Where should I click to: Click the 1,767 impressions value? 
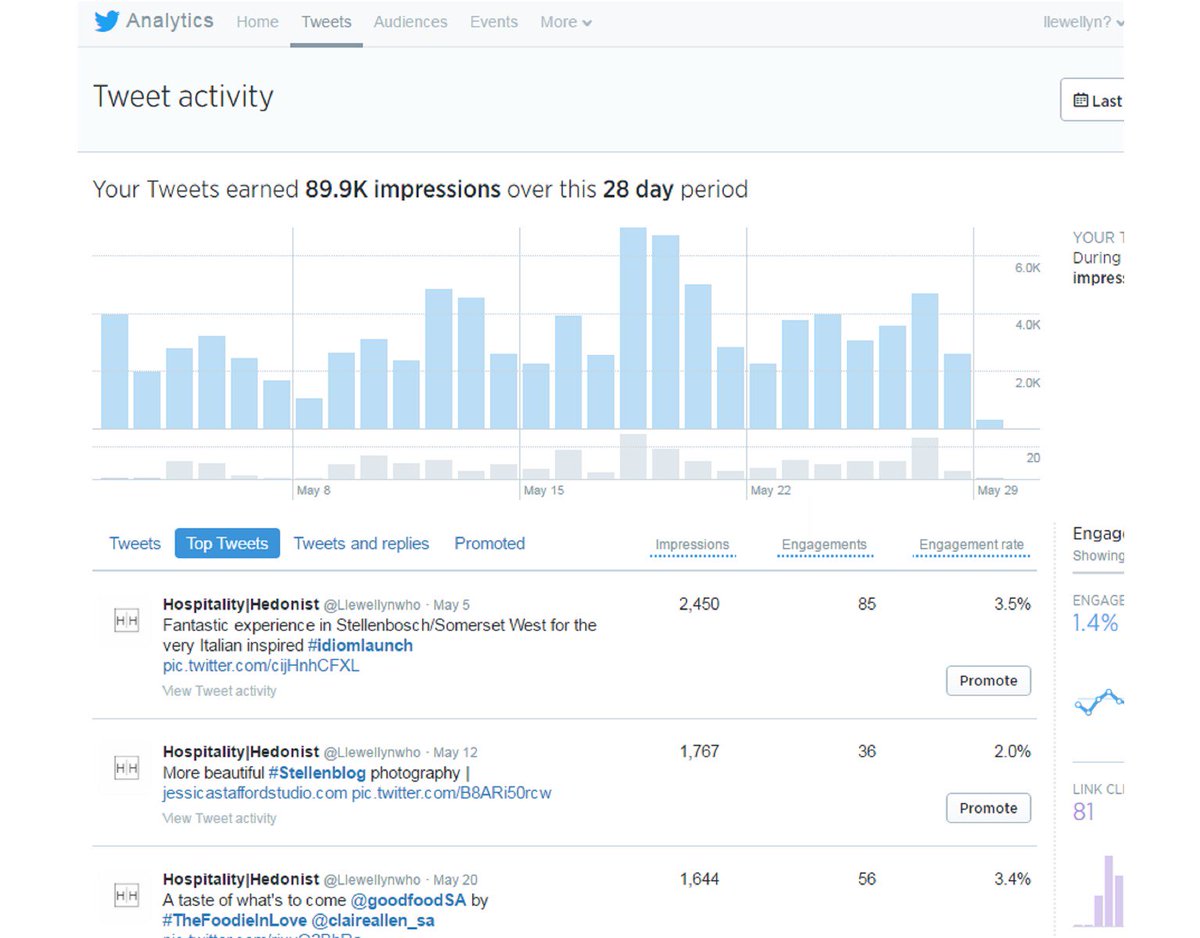[x=699, y=751]
